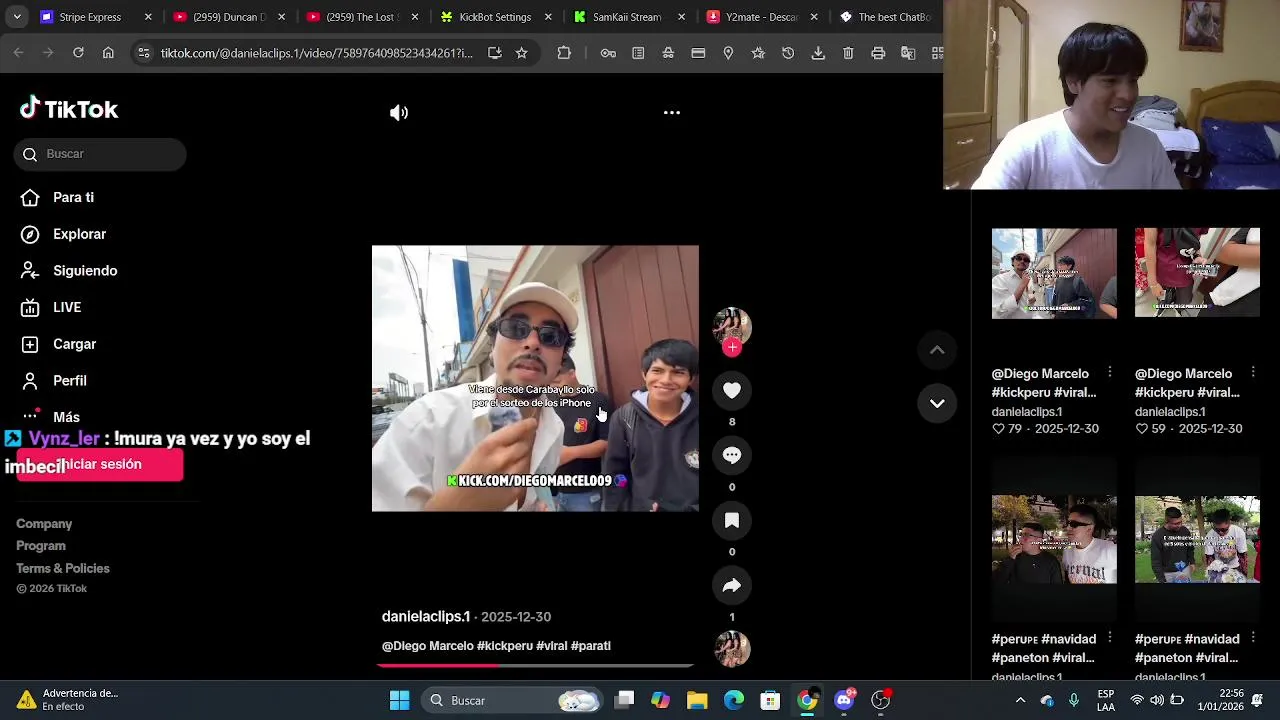Switch to Stripe Express tab

click(97, 17)
